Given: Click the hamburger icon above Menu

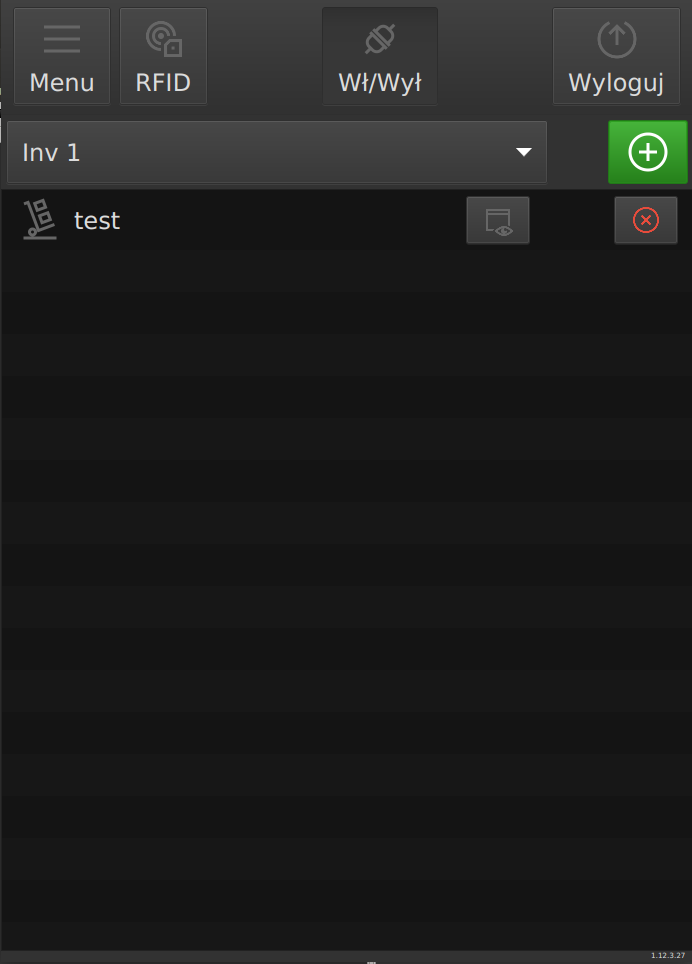Looking at the screenshot, I should 62,39.
